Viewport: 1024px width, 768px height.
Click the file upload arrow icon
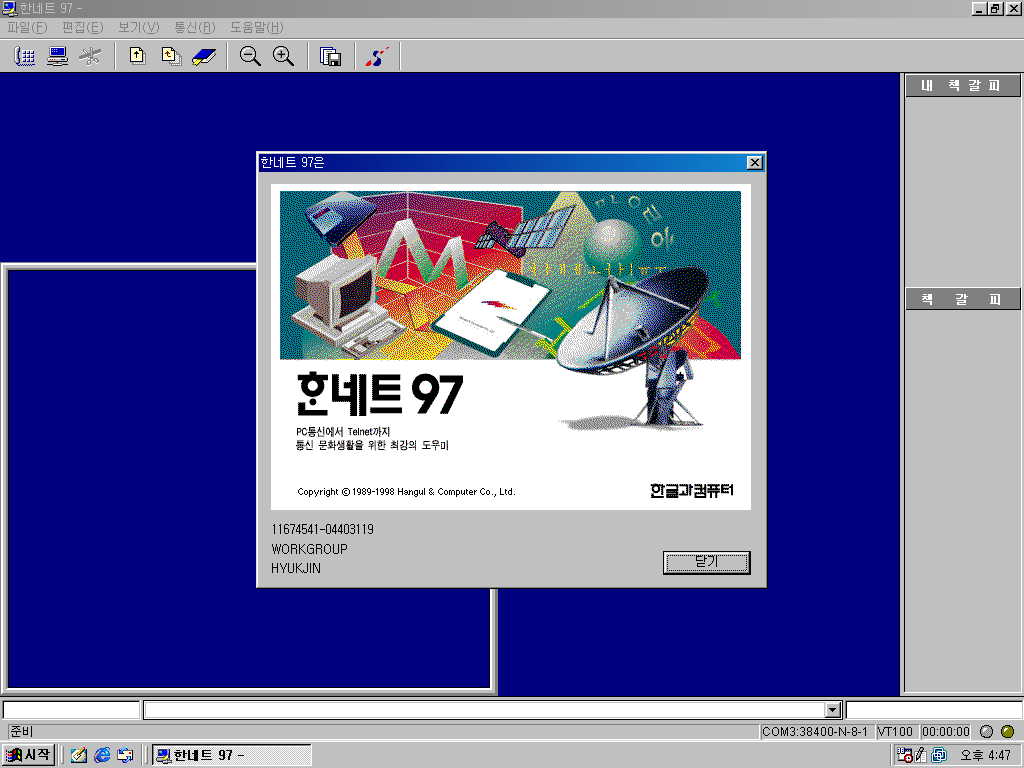tap(137, 56)
